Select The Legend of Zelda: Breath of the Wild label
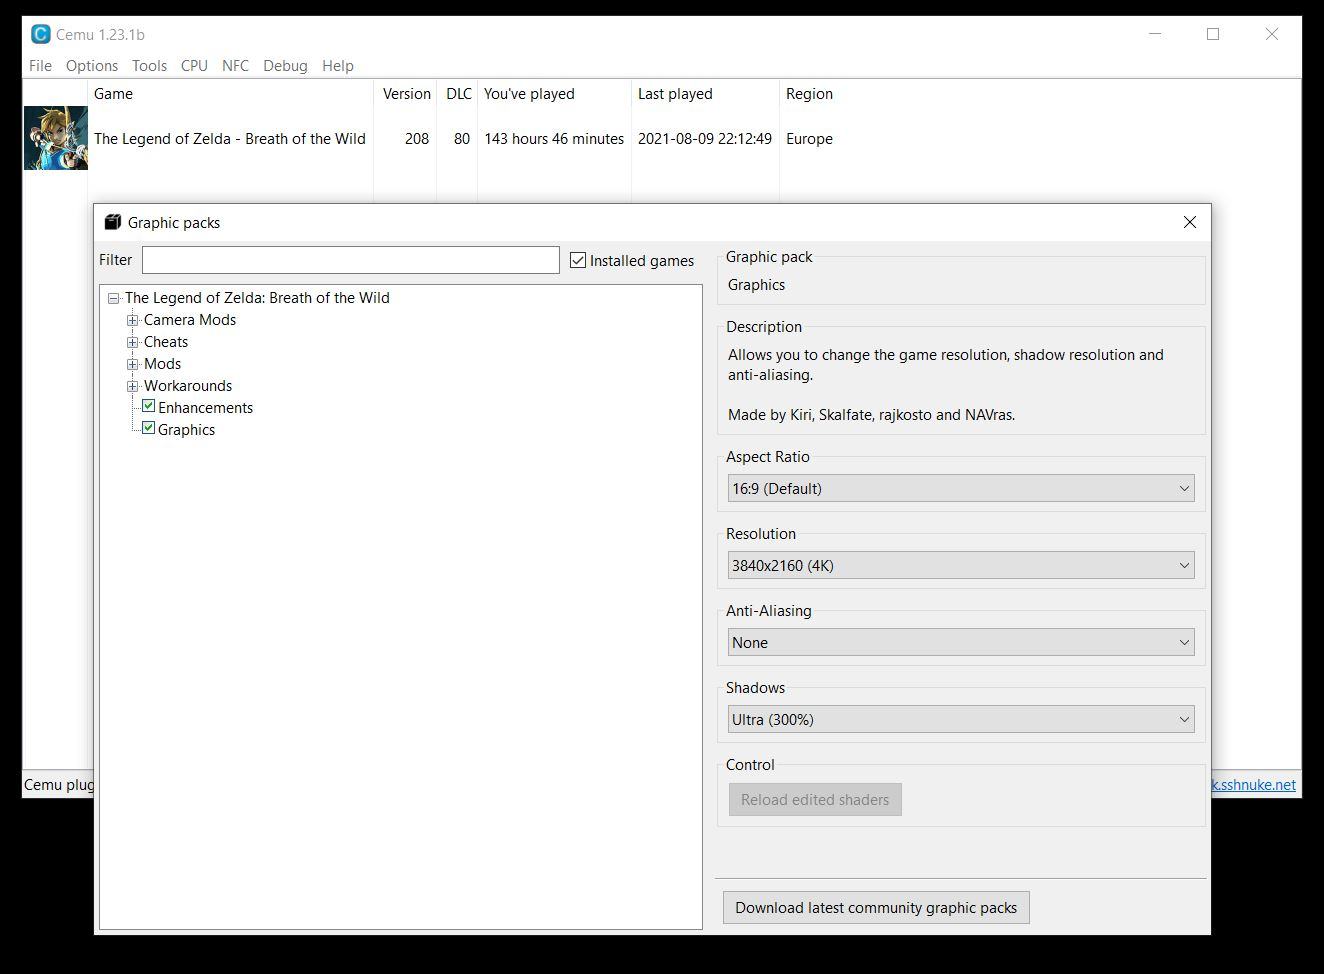This screenshot has width=1324, height=974. click(257, 298)
